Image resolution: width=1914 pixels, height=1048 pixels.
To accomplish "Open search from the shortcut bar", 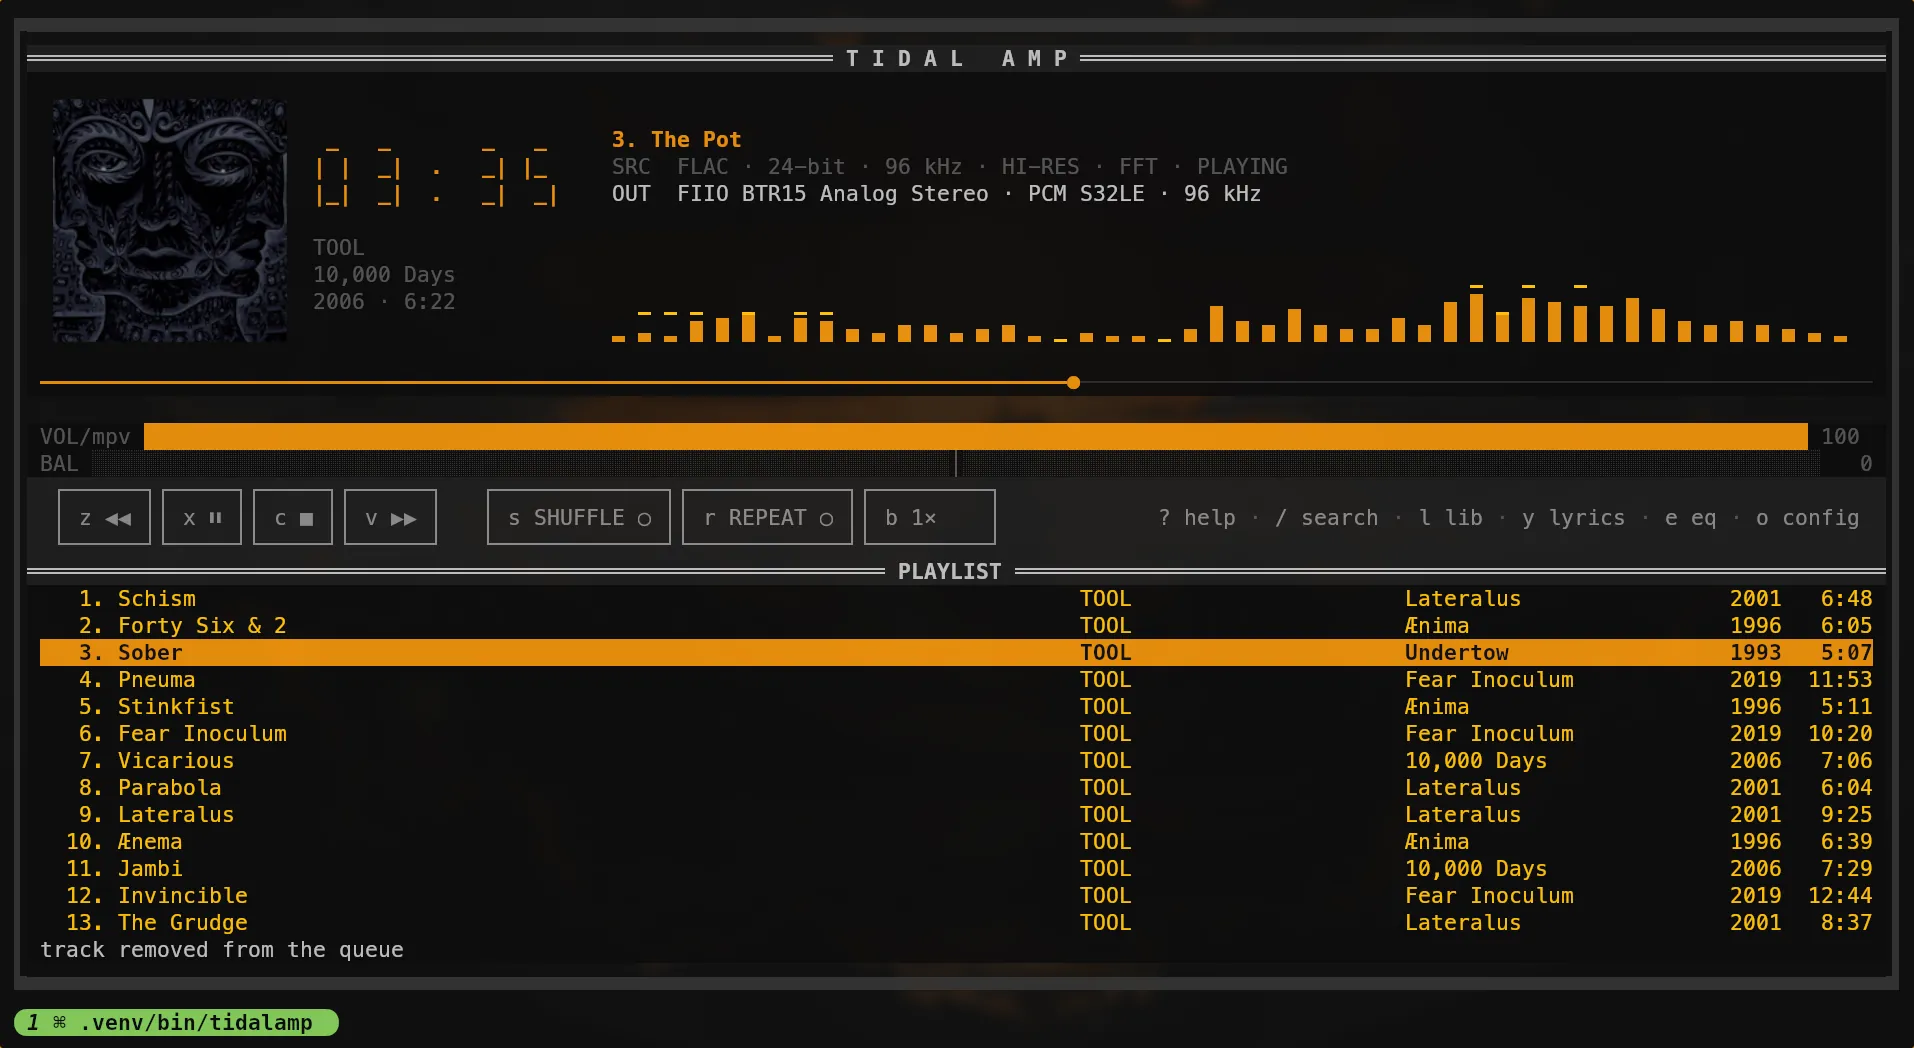I will coord(1327,518).
